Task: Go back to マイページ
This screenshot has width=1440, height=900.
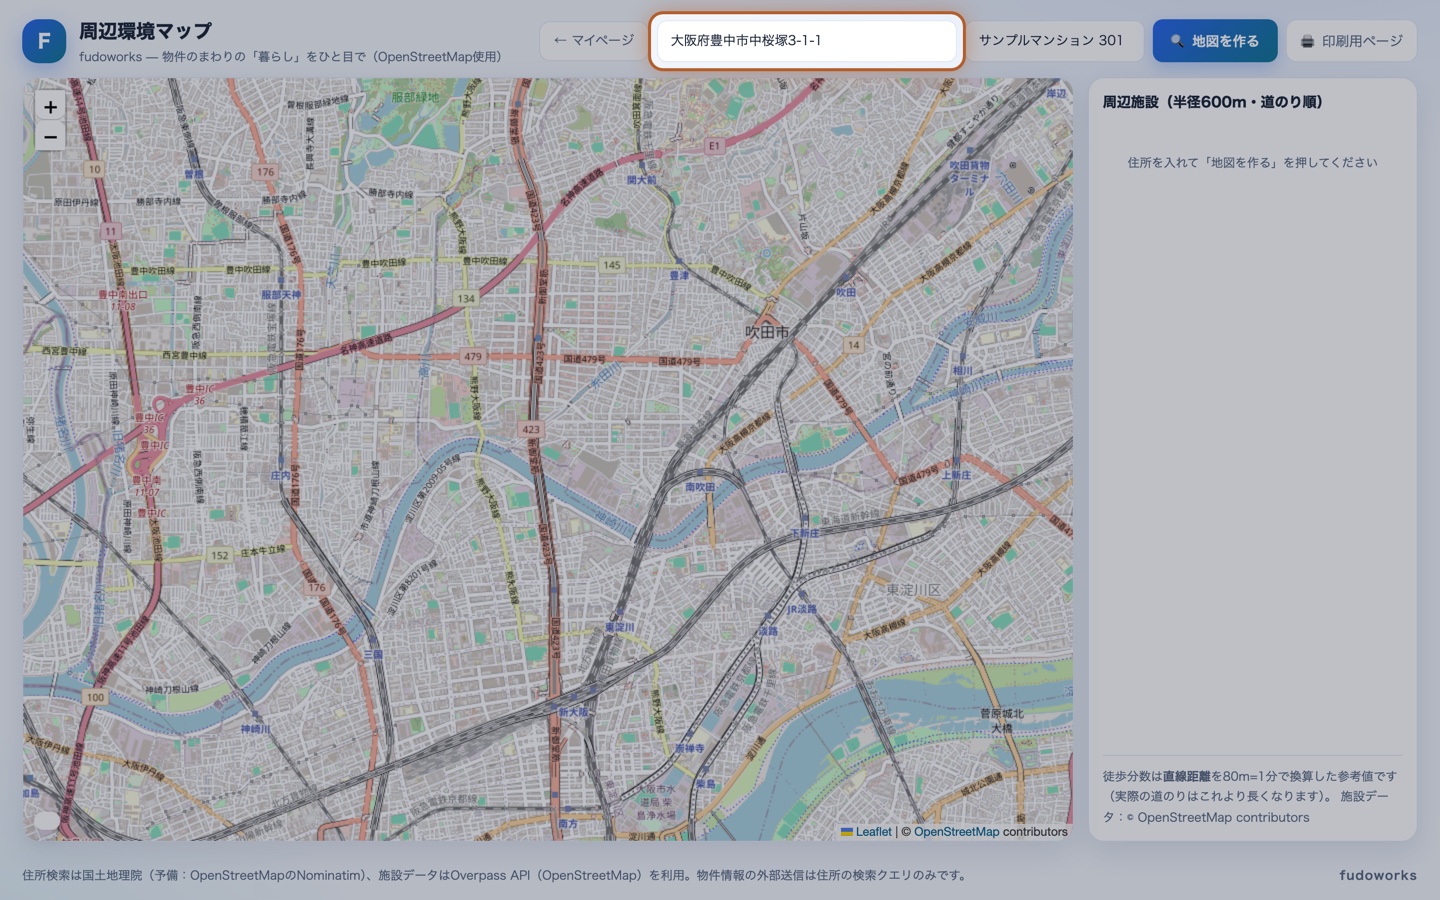Action: (593, 41)
